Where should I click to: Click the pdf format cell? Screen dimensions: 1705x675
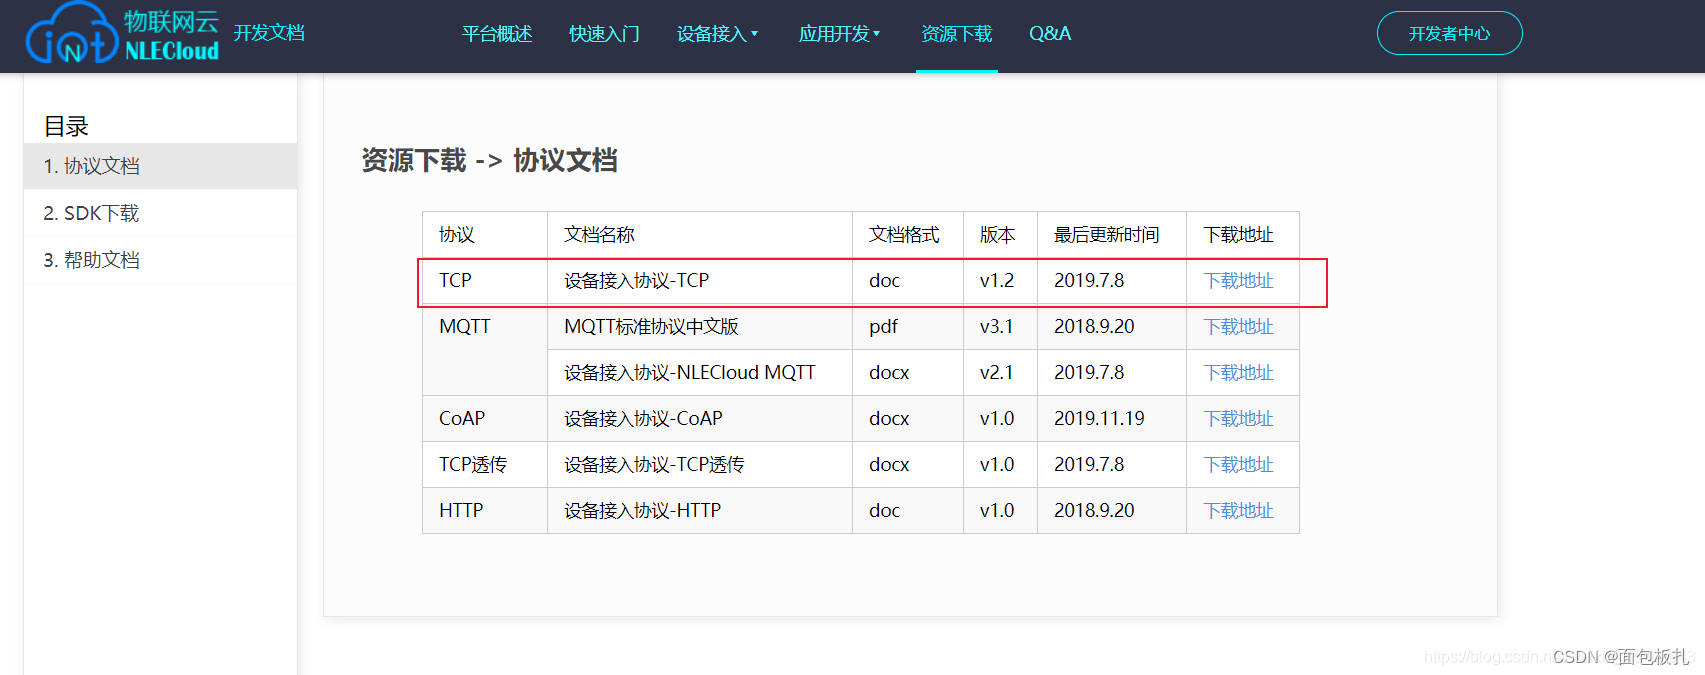[x=908, y=327]
